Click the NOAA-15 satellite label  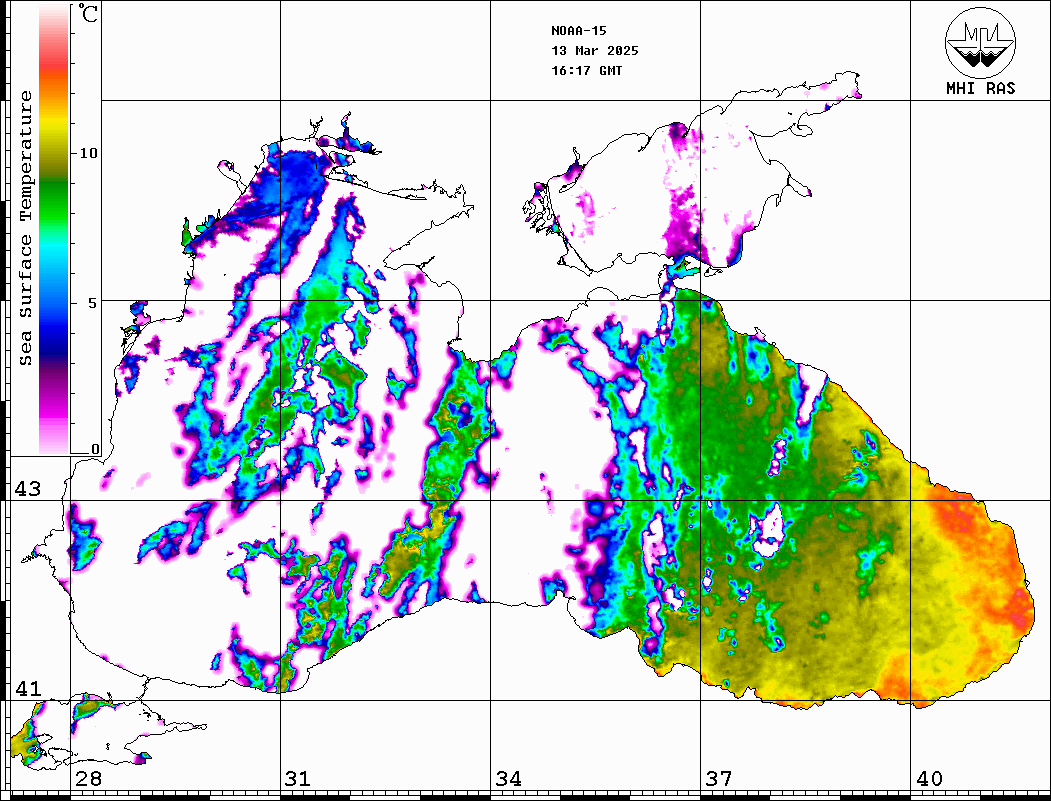(x=578, y=31)
